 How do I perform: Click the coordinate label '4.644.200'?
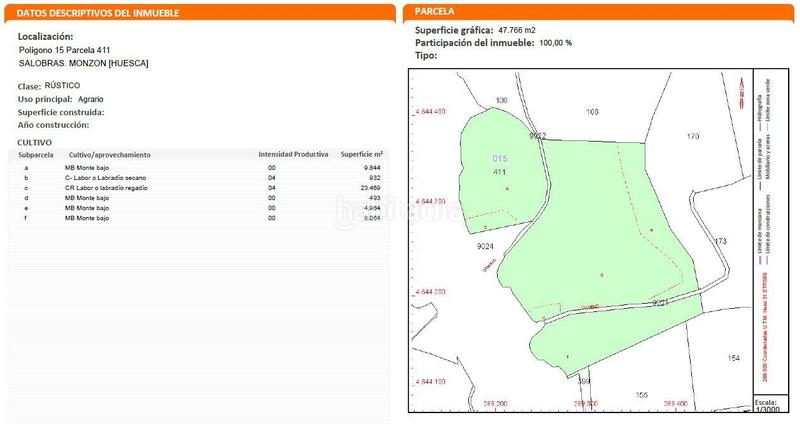coord(431,292)
